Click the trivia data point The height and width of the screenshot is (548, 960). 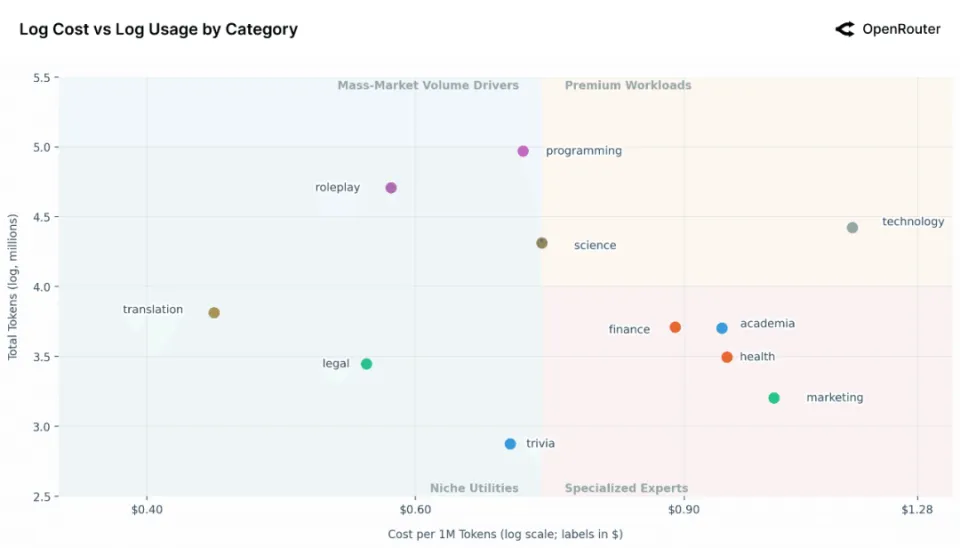click(x=510, y=444)
